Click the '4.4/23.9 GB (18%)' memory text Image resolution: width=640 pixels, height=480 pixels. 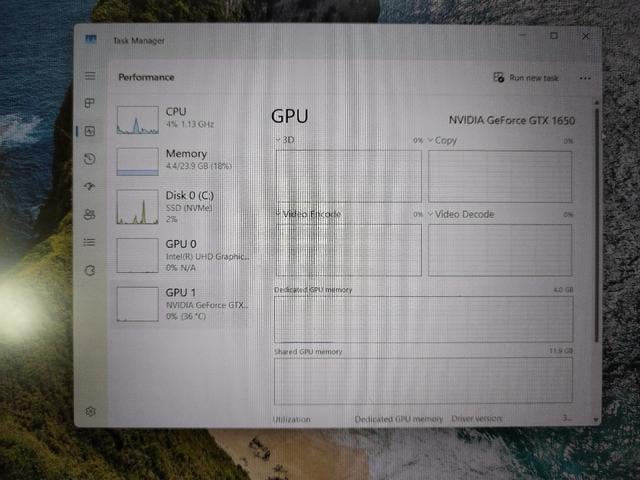[199, 166]
